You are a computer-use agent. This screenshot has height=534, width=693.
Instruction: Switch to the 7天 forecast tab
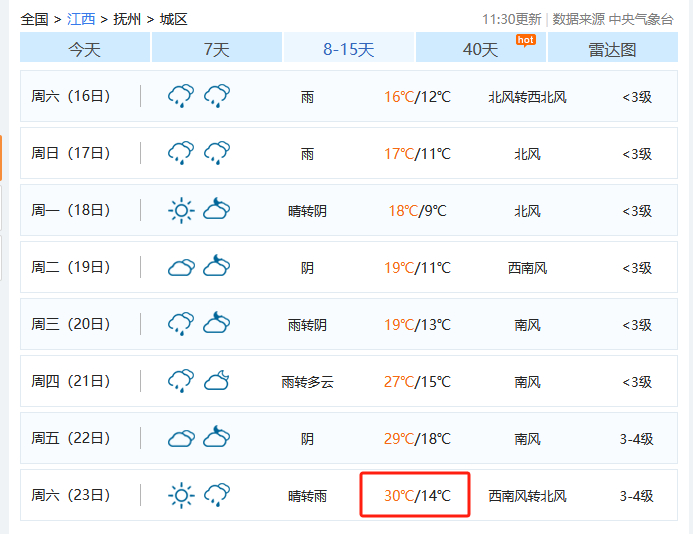click(x=217, y=48)
